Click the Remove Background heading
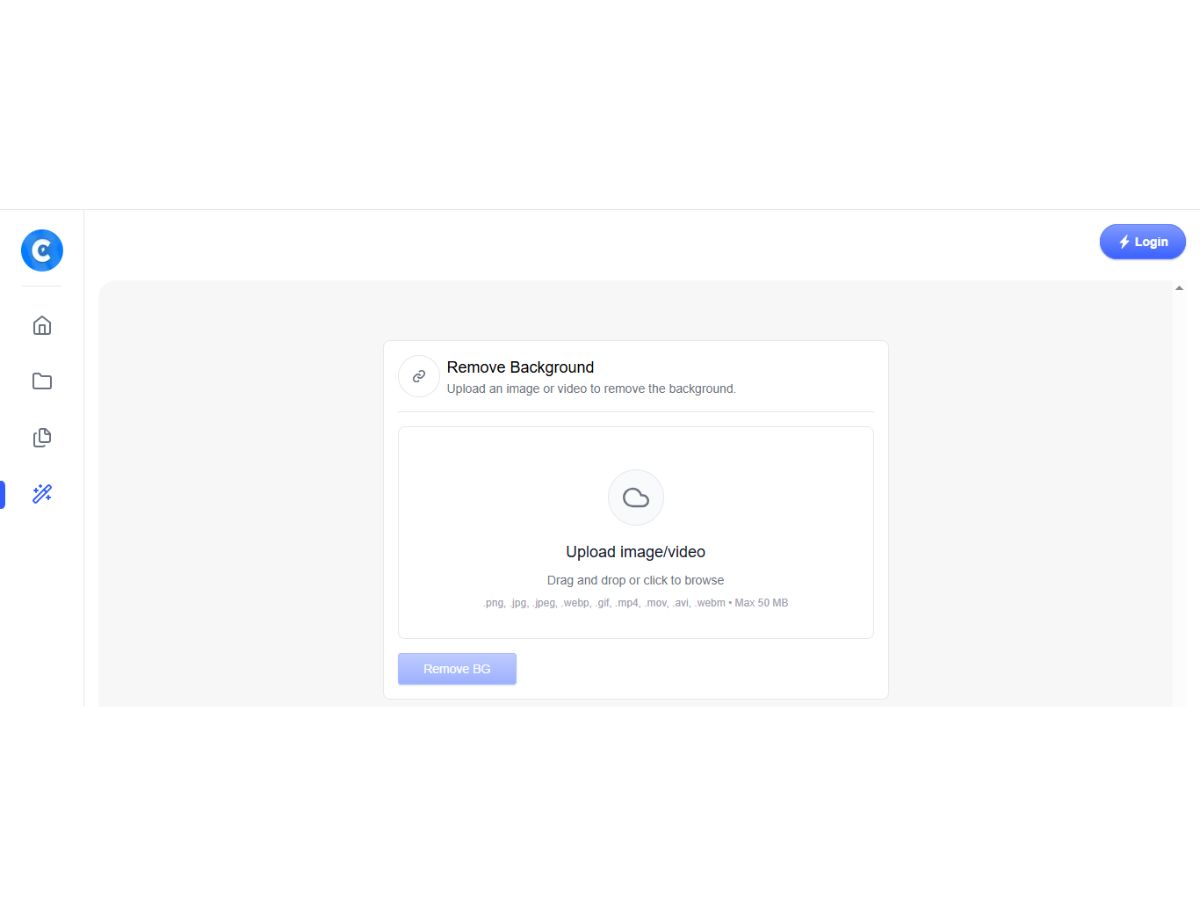The width and height of the screenshot is (1200, 900). pyautogui.click(x=520, y=367)
